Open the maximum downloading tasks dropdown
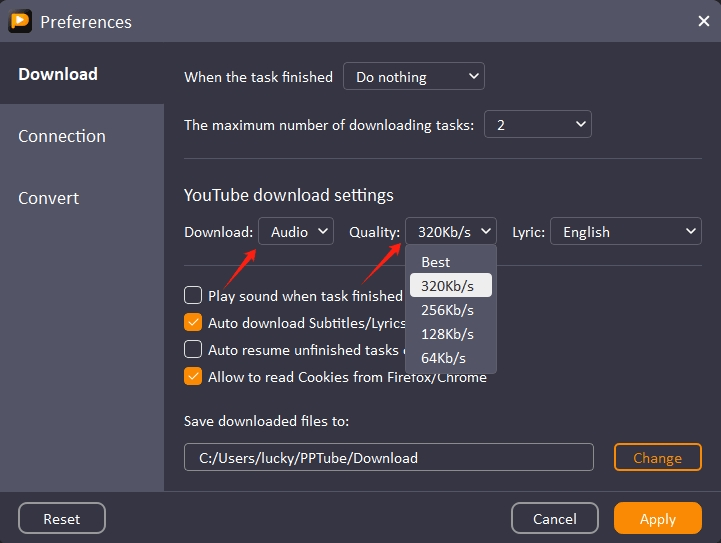721x543 pixels. pos(538,125)
